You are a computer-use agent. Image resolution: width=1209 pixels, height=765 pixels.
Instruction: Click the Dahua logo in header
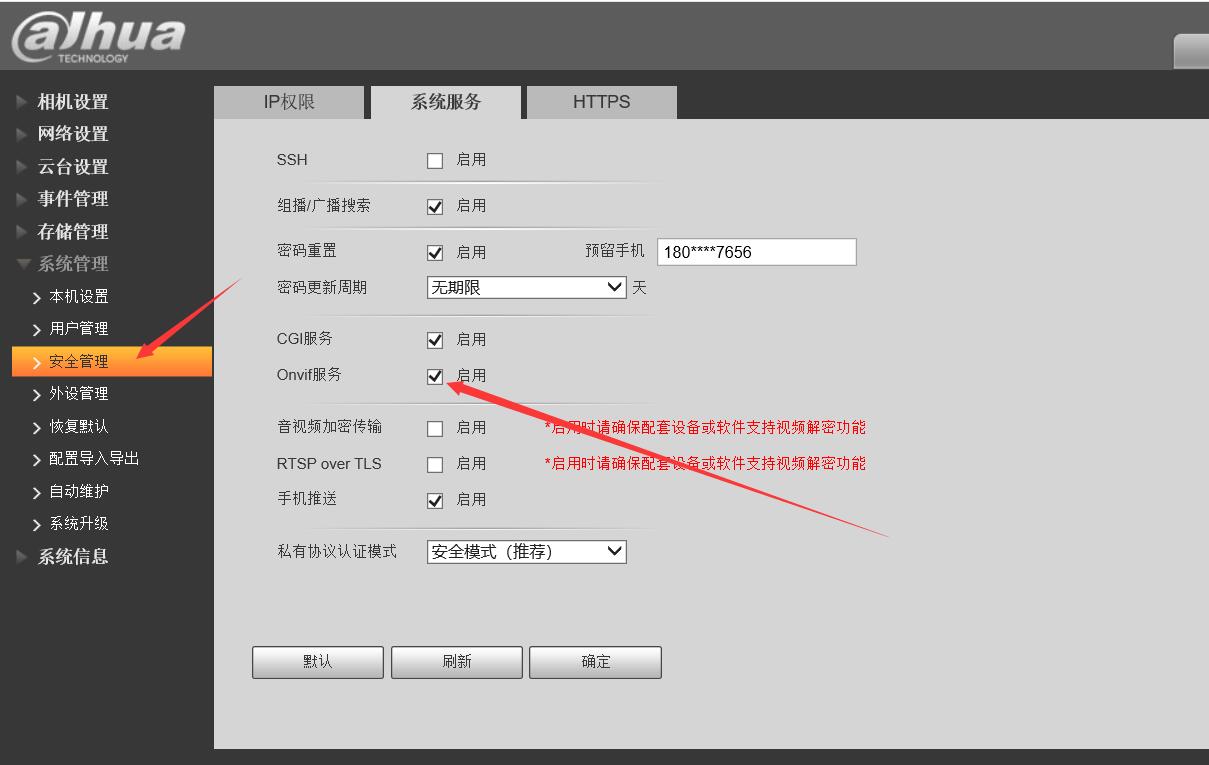[97, 37]
